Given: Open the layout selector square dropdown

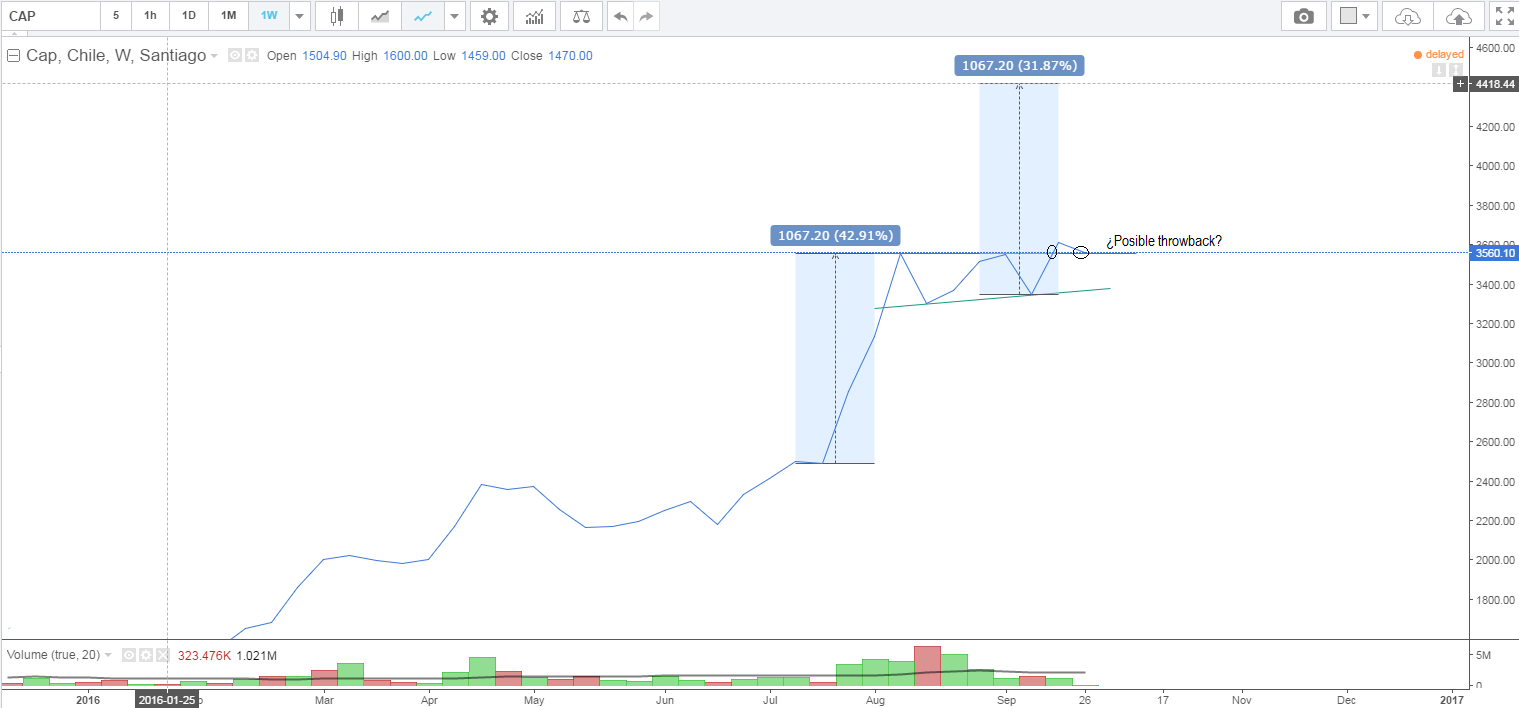Looking at the screenshot, I should click(x=1356, y=16).
